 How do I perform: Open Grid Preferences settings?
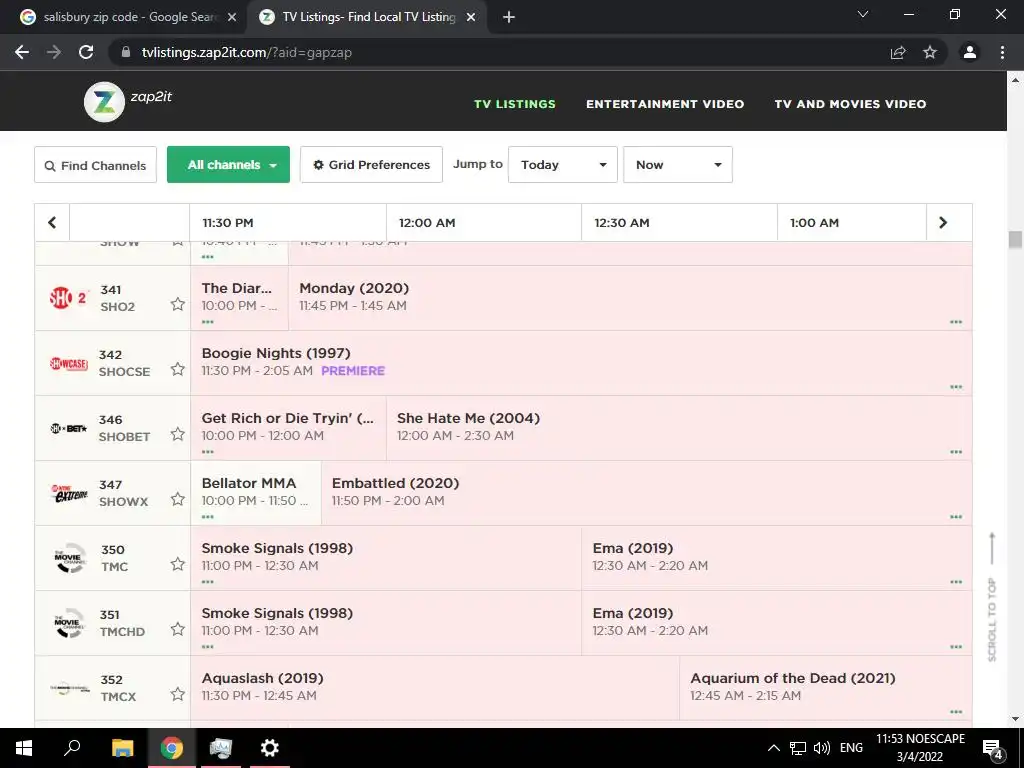pos(371,165)
